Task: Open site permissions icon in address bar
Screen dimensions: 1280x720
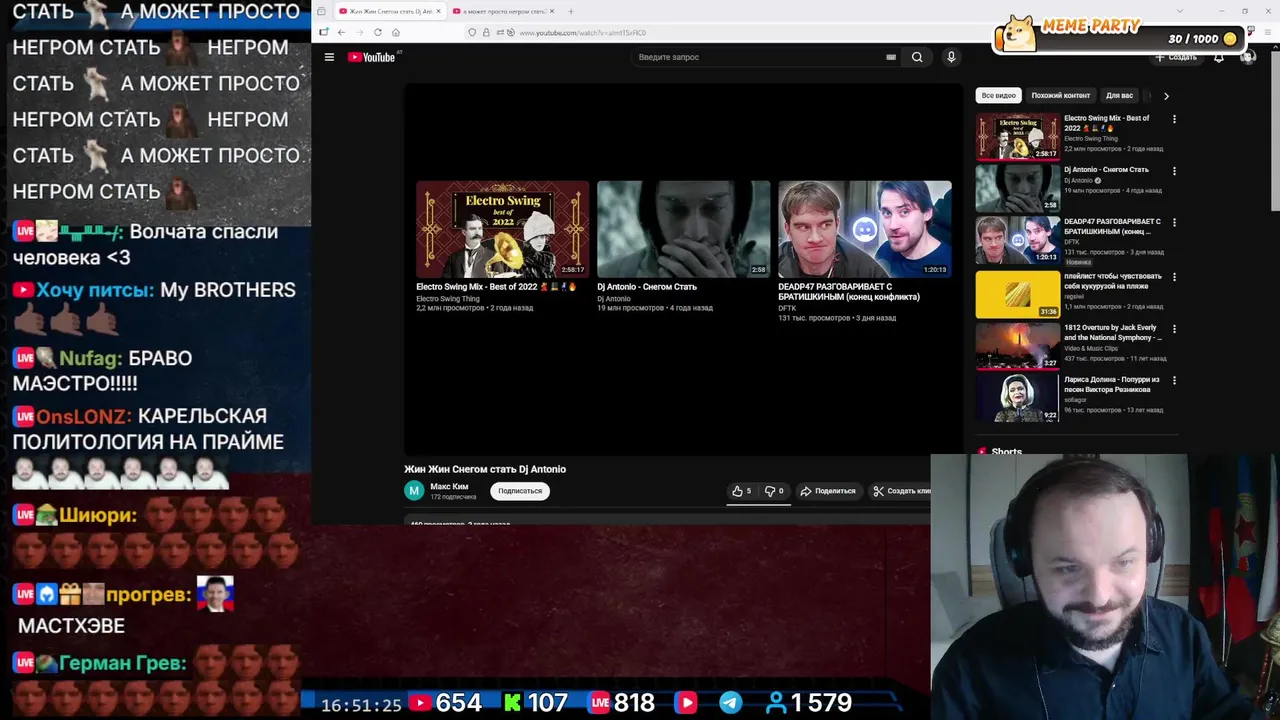Action: (501, 32)
